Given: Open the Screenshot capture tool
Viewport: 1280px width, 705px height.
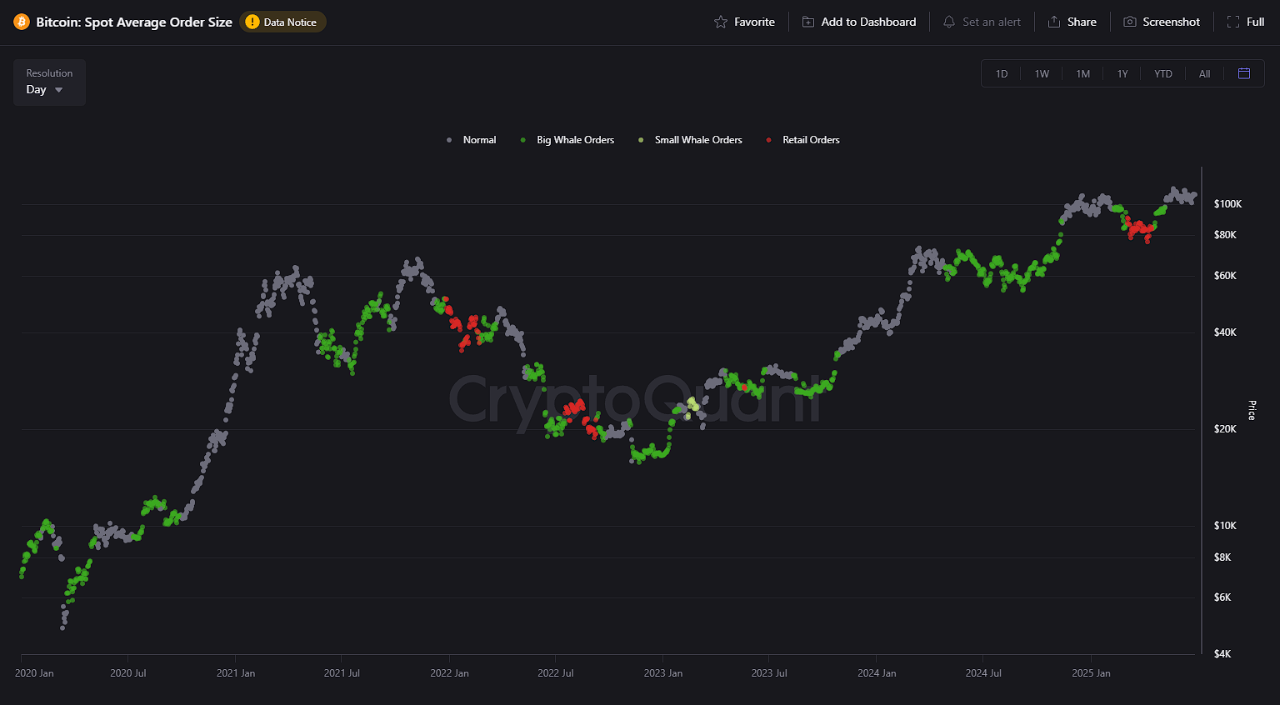Looking at the screenshot, I should pyautogui.click(x=1131, y=21).
